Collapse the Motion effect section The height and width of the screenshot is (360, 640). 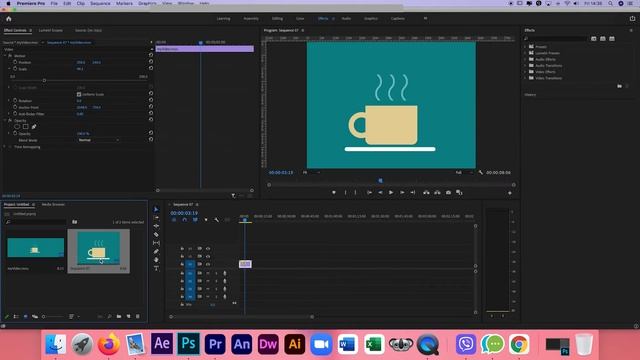pyautogui.click(x=5, y=56)
